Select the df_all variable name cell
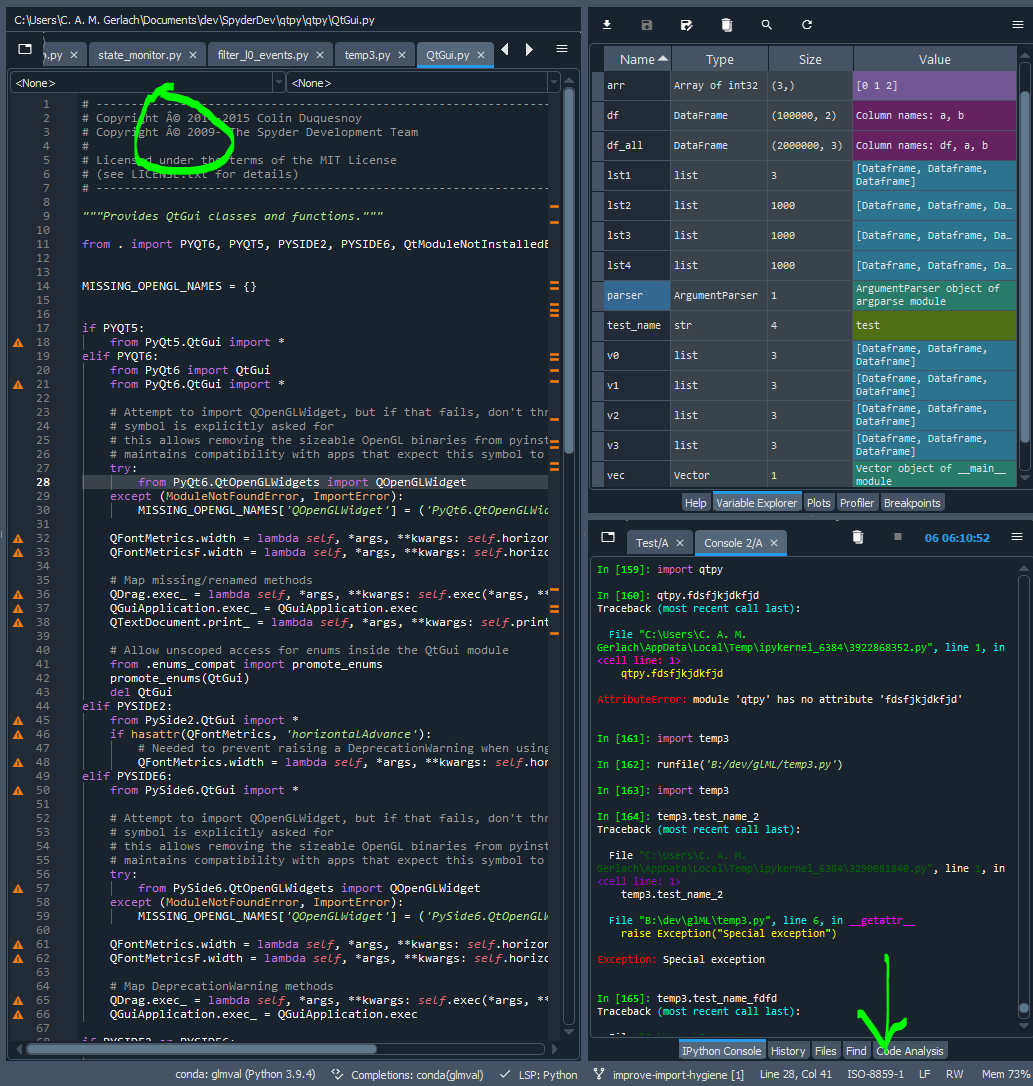Image resolution: width=1033 pixels, height=1086 pixels. pyautogui.click(x=637, y=145)
